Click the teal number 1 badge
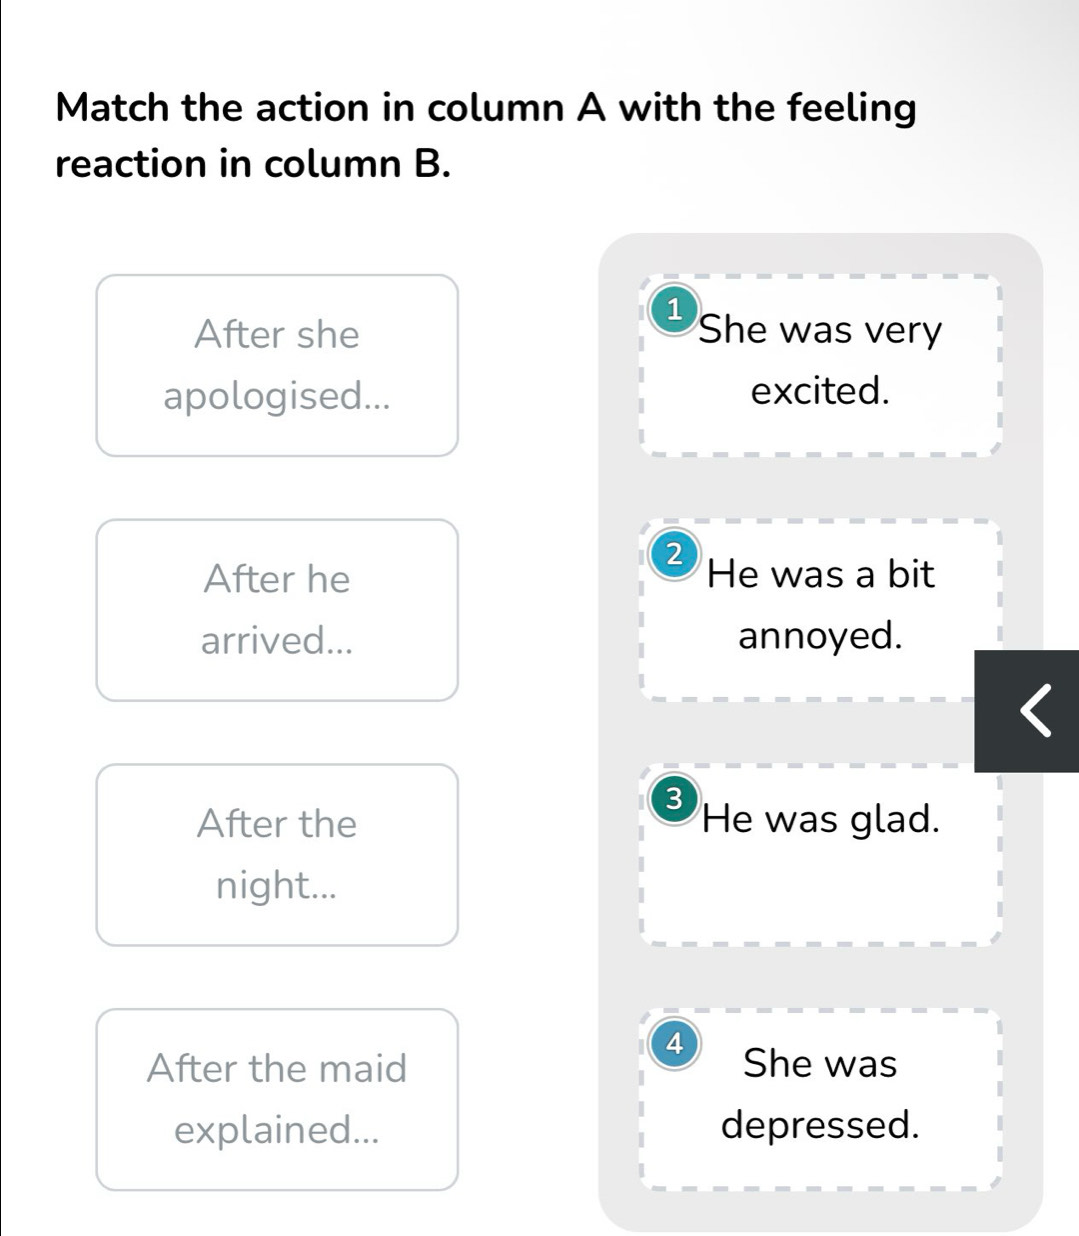Screen dimensions: 1079x1236 [x=675, y=309]
